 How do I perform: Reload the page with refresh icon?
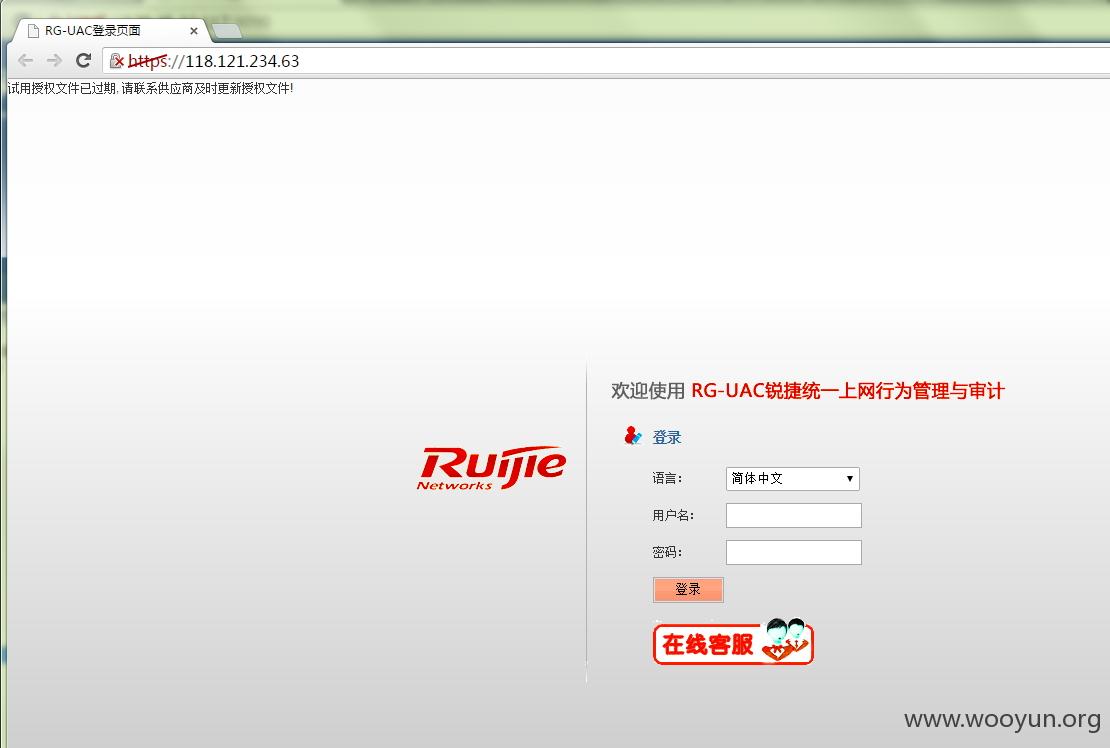tap(84, 60)
